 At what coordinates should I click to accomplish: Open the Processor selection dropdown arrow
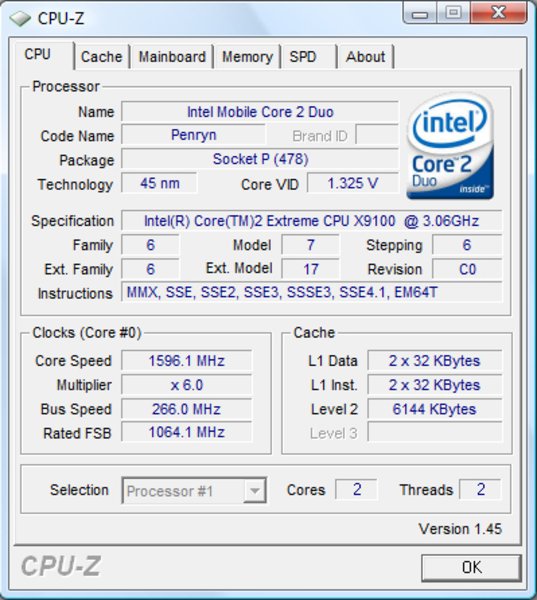tap(255, 490)
